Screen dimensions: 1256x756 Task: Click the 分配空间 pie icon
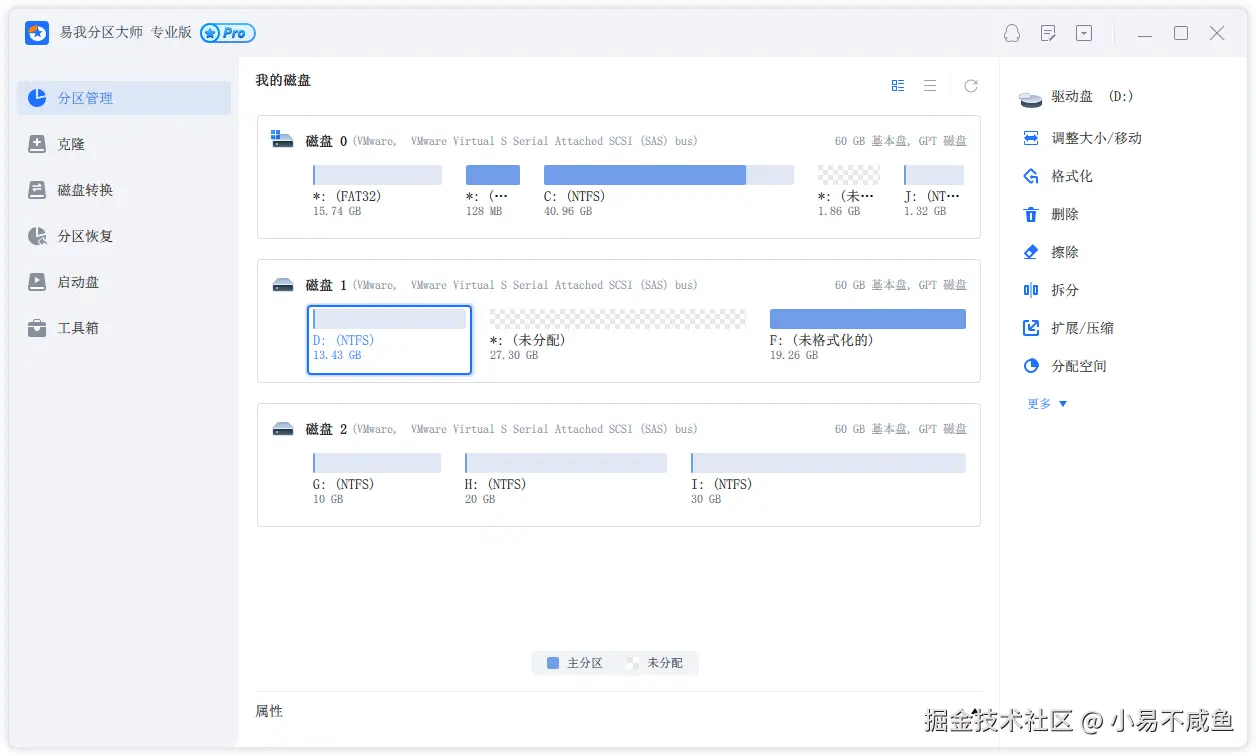tap(1031, 366)
